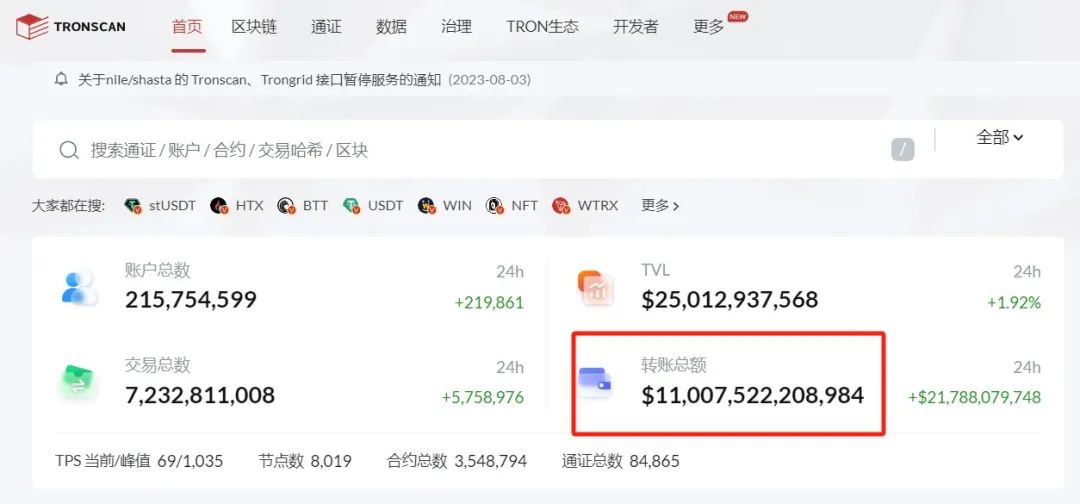Screen dimensions: 1080x504
Task: Click the 转账总额 wallet icon
Action: 595,379
